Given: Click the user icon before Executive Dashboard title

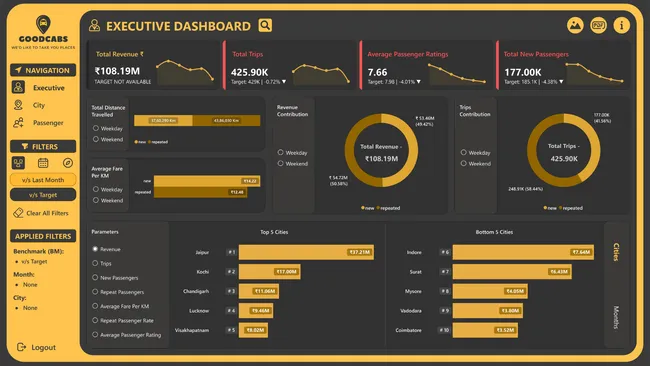Looking at the screenshot, I should [x=95, y=25].
